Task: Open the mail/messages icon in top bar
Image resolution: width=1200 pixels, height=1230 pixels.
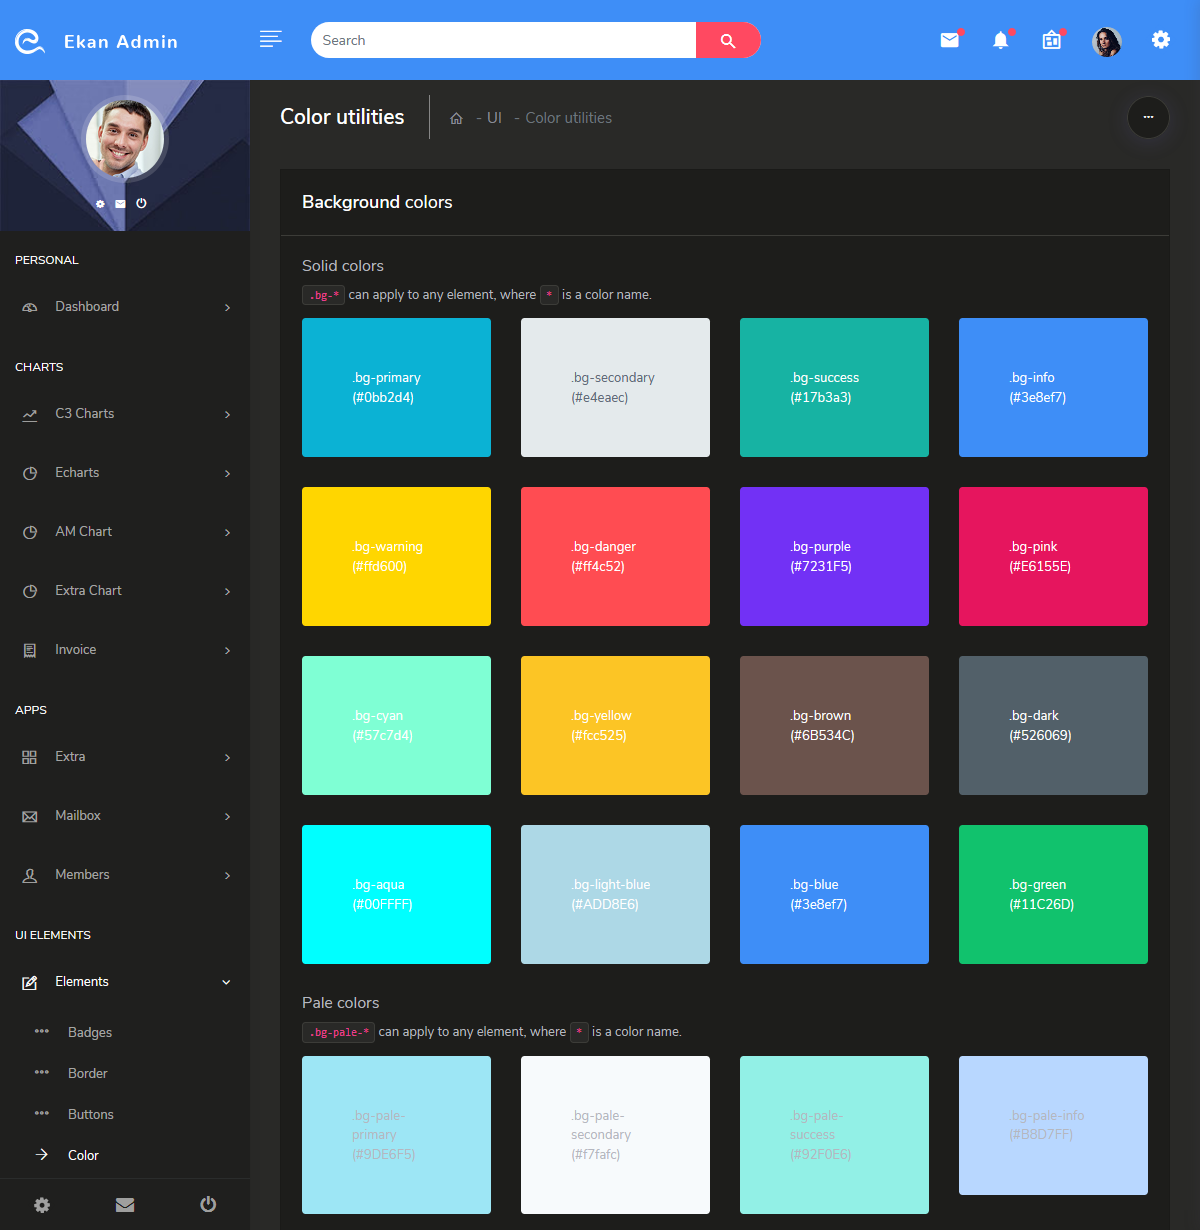Action: click(x=949, y=40)
